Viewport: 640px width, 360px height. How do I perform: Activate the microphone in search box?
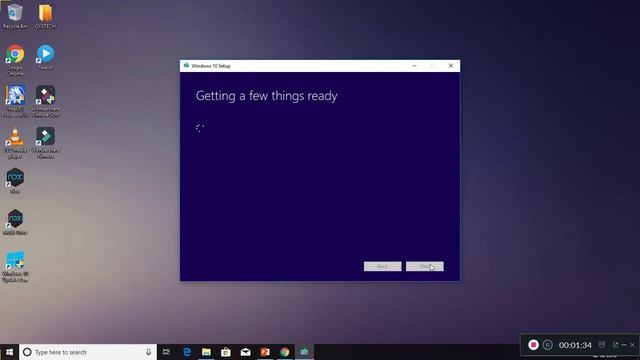pos(148,352)
